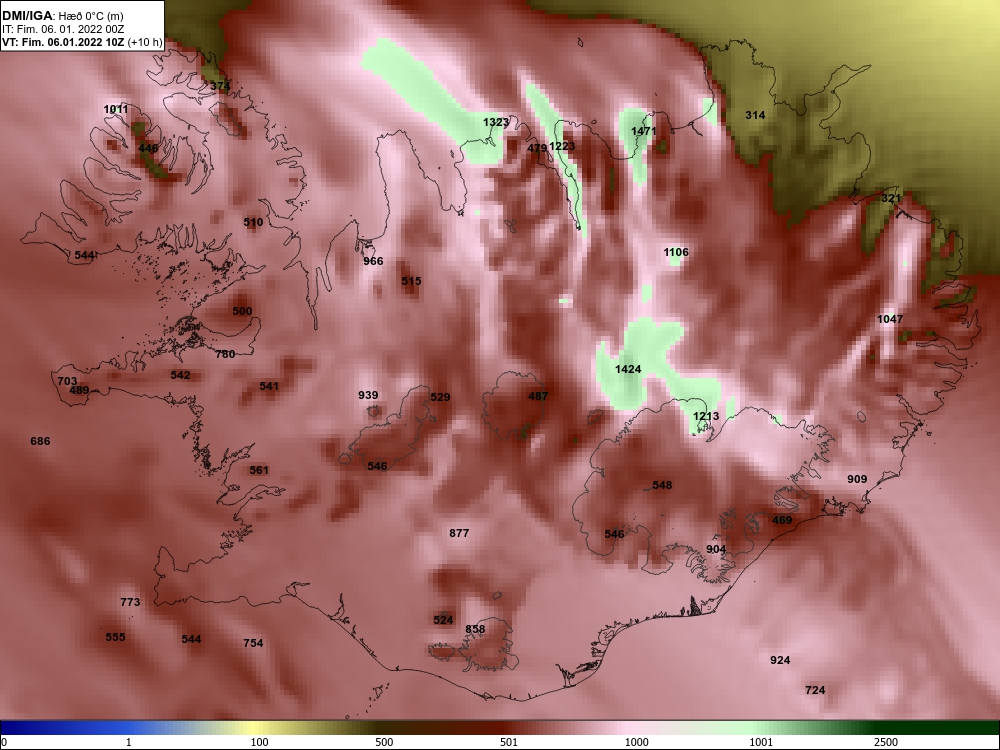Click the 1471 height label

coord(643,131)
